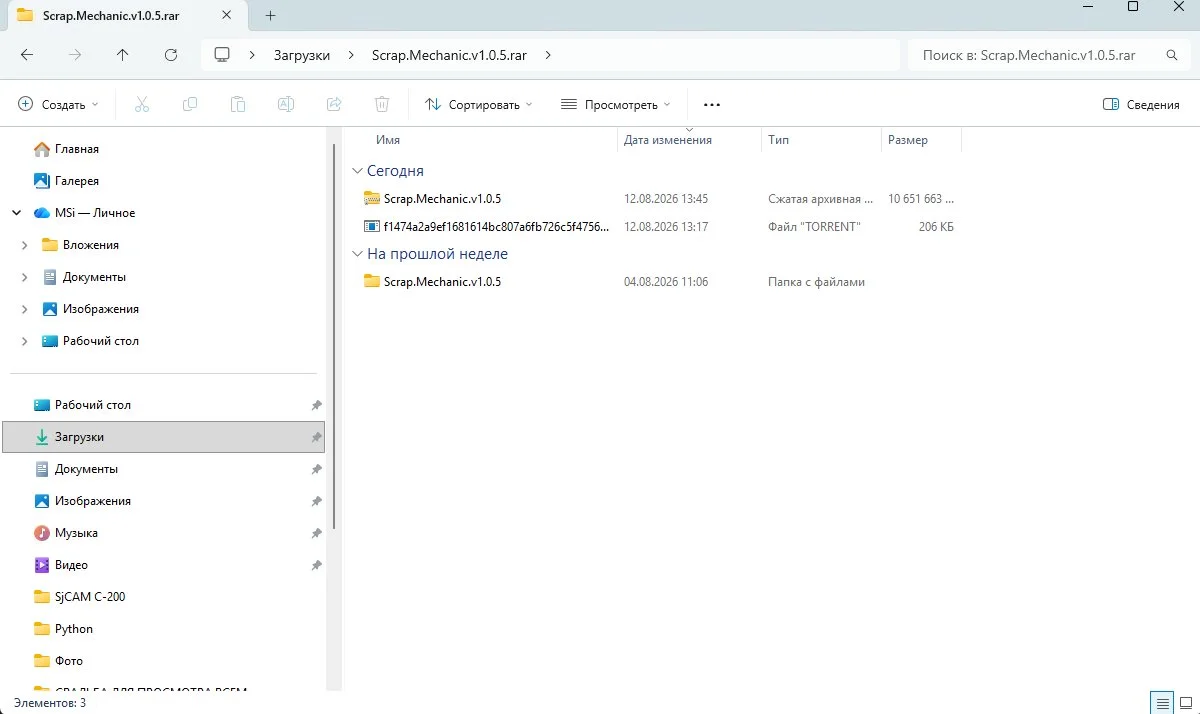This screenshot has height=714, width=1200.
Task: Click the Paste clipboard icon
Action: click(x=237, y=104)
